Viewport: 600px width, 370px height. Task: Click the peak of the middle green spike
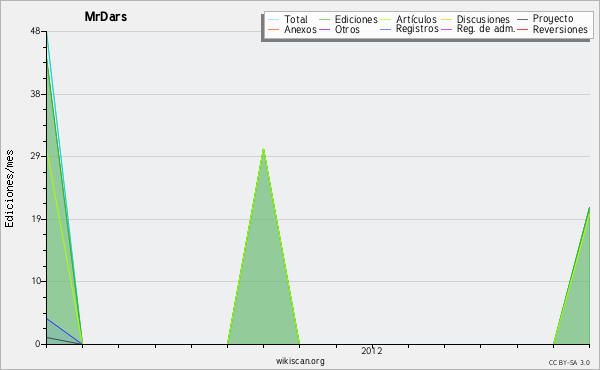point(263,149)
